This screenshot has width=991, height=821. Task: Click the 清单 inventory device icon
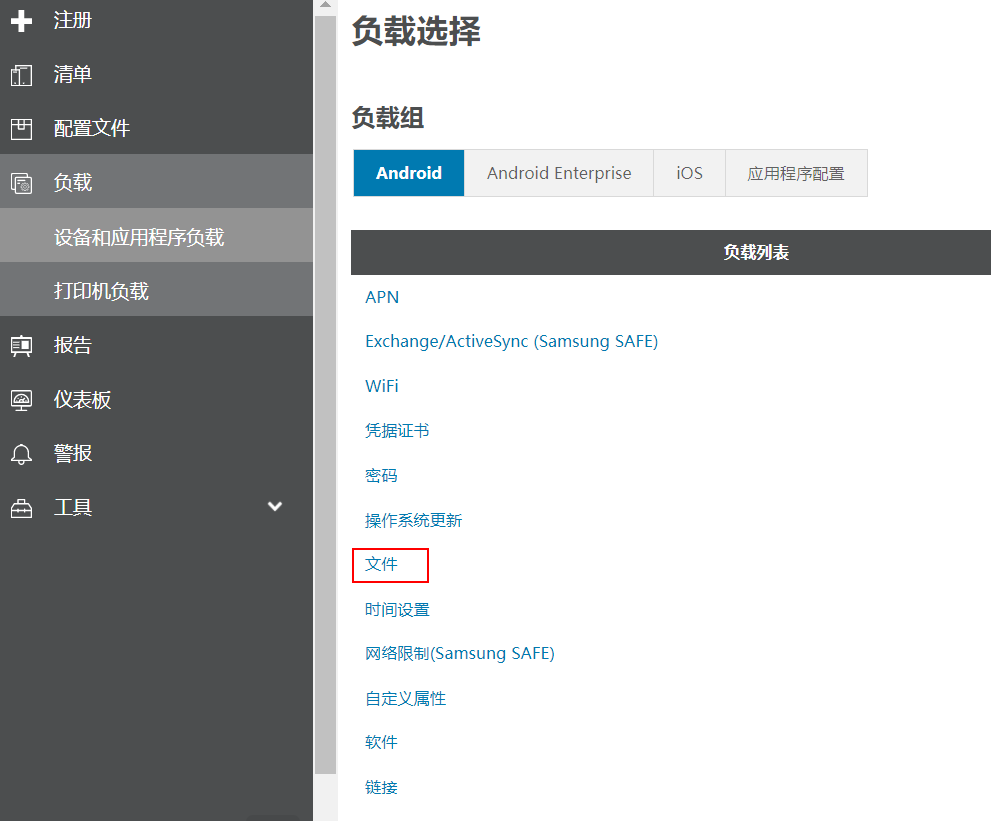[21, 75]
